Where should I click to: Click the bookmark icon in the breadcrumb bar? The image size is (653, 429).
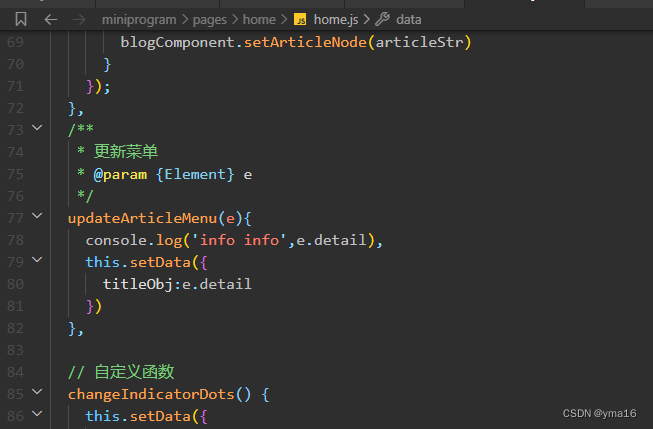pos(21,19)
